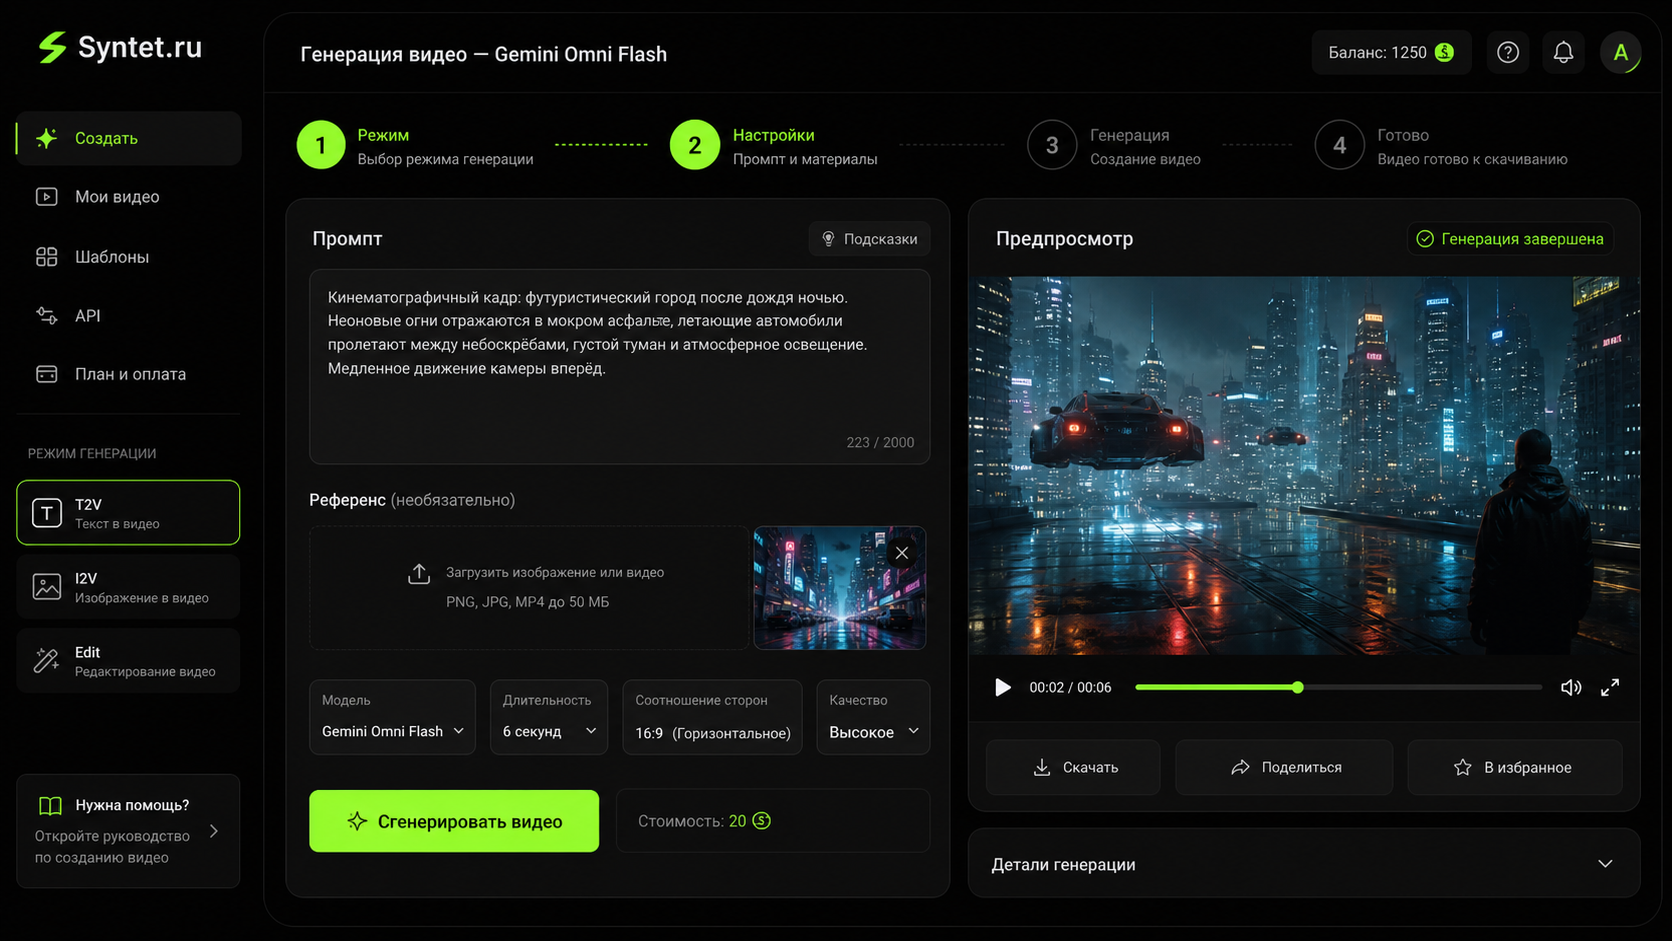Screen dimensions: 1672x941
Task: Click the В избранное button
Action: tap(1514, 767)
